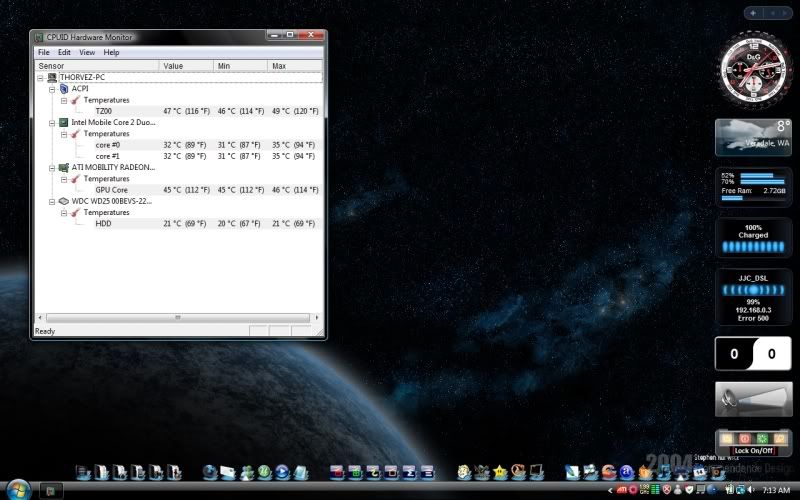
Task: Click the horizontal scrollbar thumb
Action: [x=178, y=317]
